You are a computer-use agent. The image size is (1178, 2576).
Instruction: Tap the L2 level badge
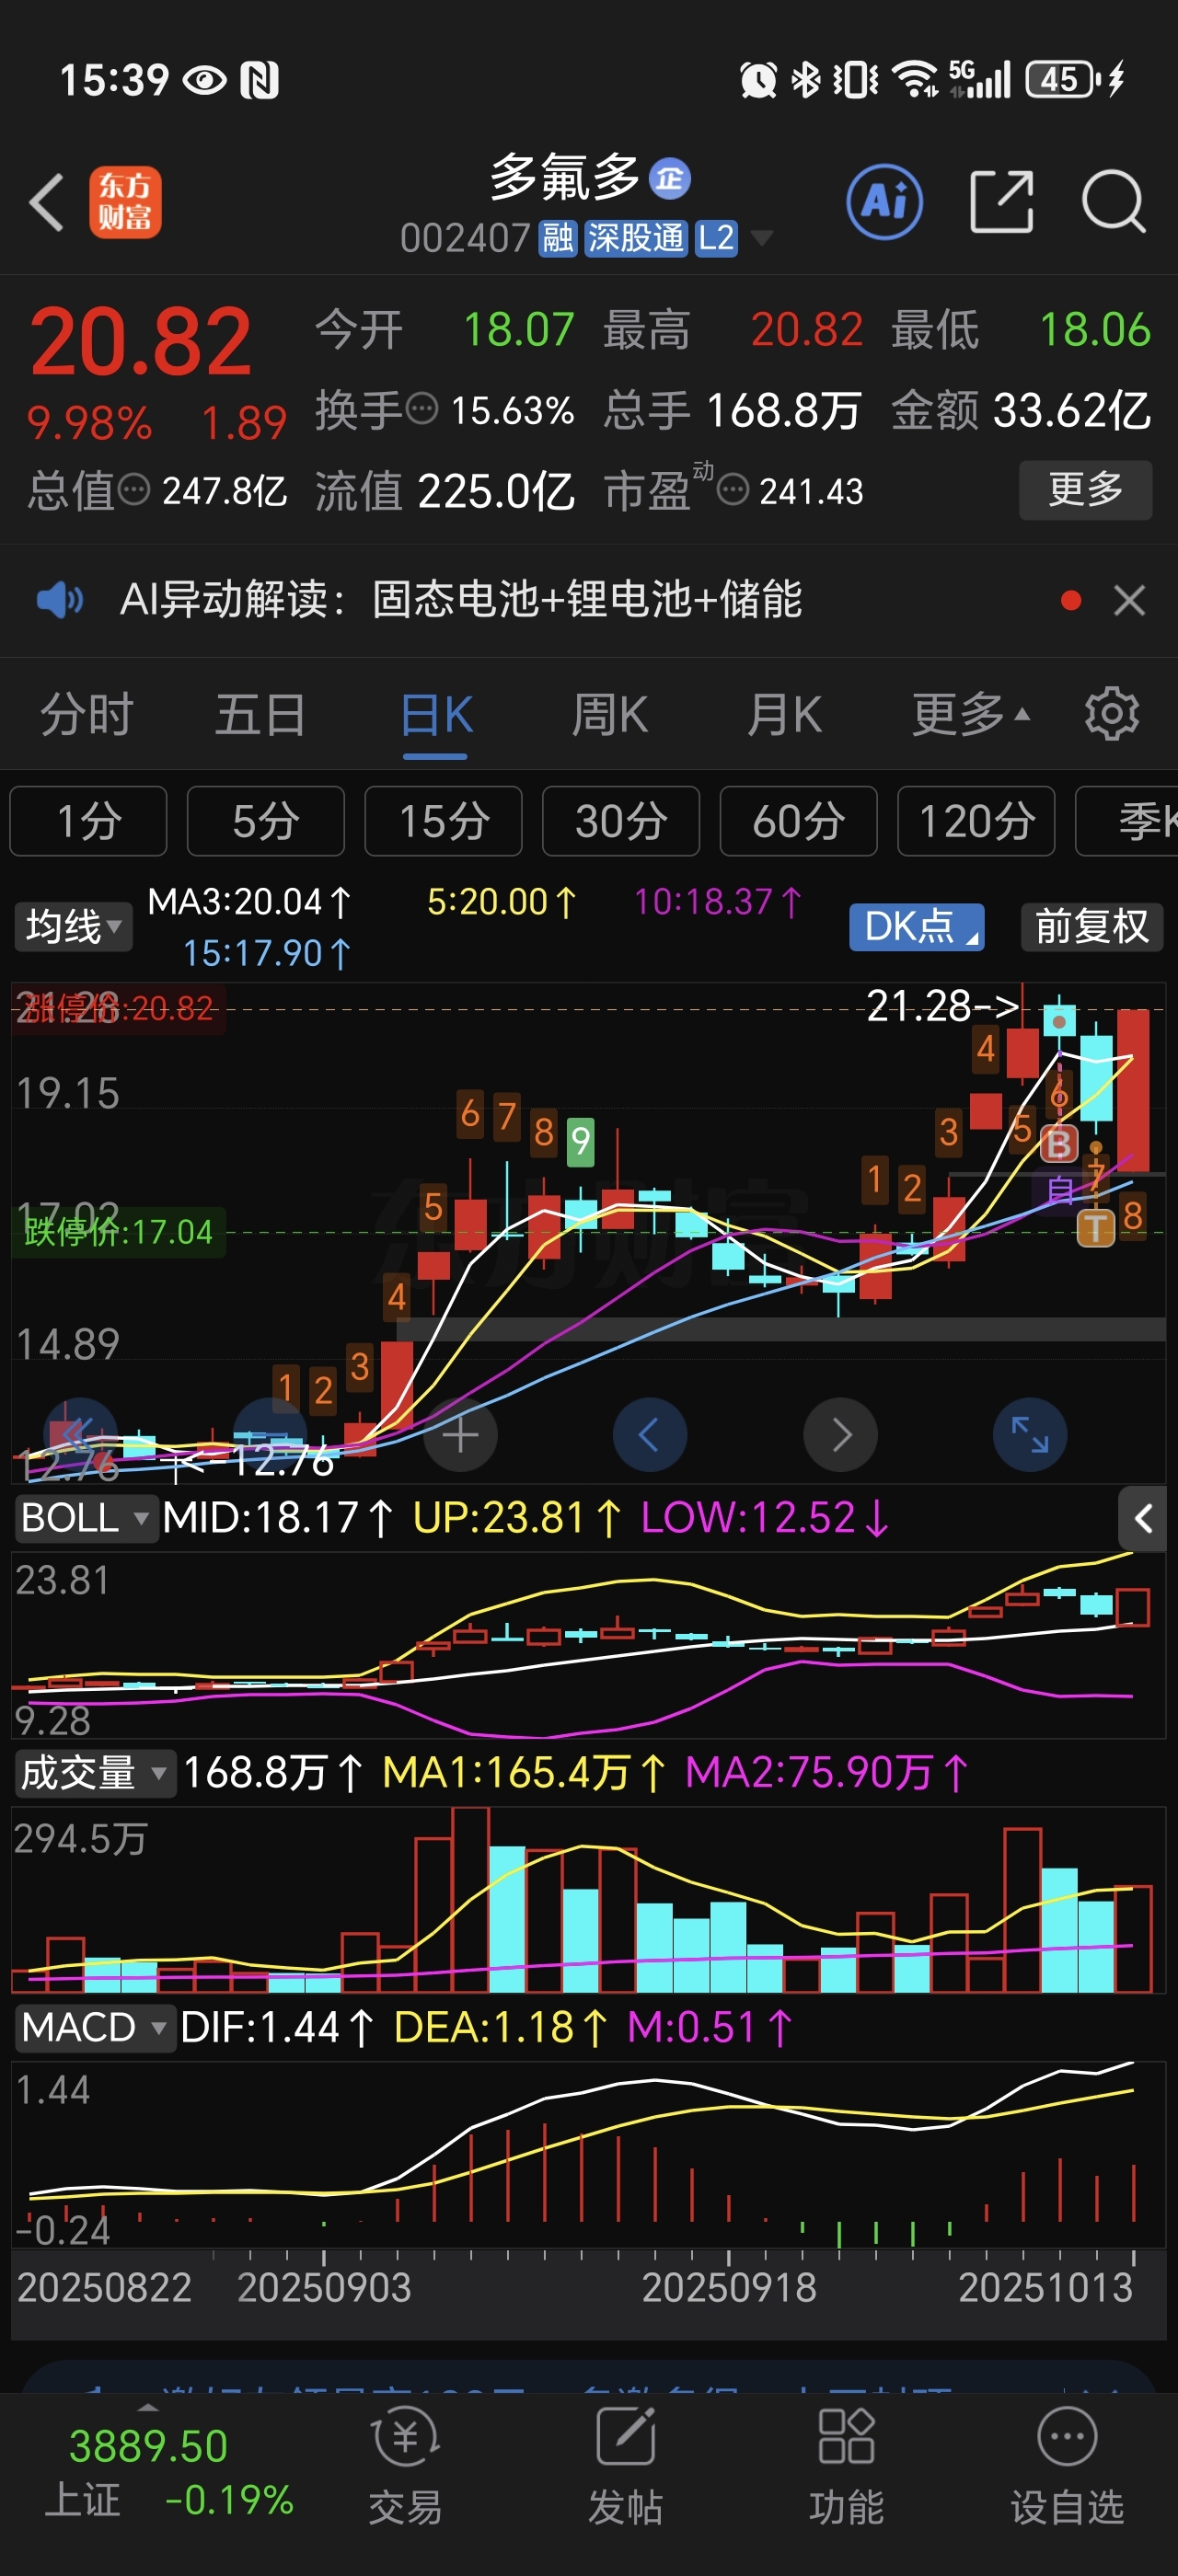[x=716, y=238]
